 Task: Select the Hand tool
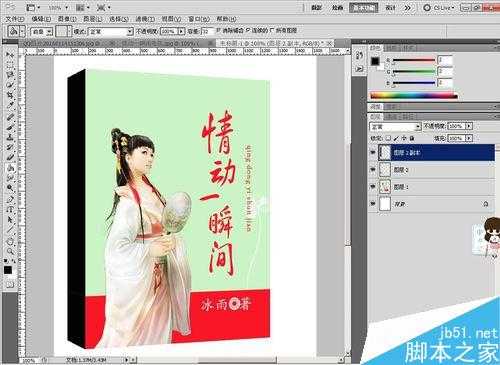[x=10, y=241]
